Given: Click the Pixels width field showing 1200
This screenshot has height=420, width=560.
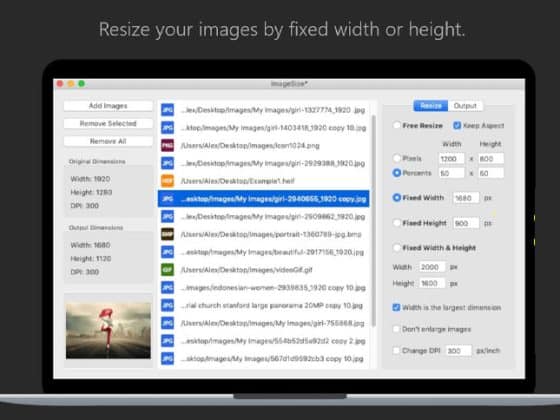Looking at the screenshot, I should point(451,159).
